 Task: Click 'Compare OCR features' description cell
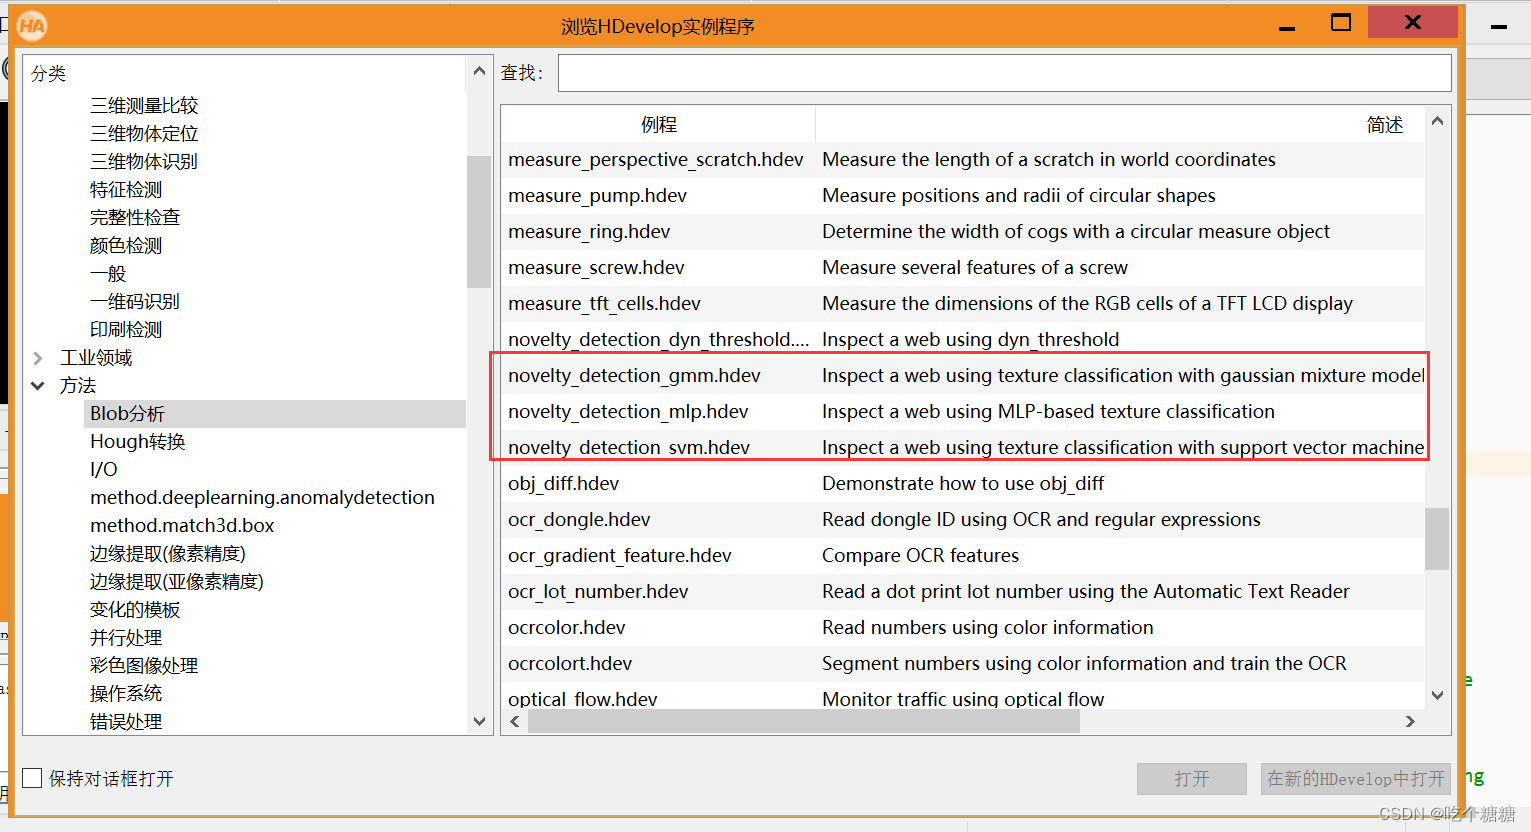[x=920, y=556]
